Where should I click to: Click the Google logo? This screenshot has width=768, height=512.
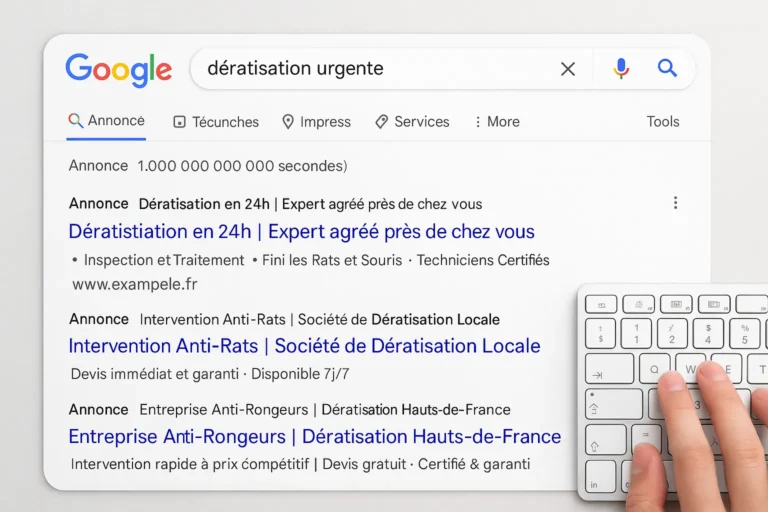(x=119, y=70)
